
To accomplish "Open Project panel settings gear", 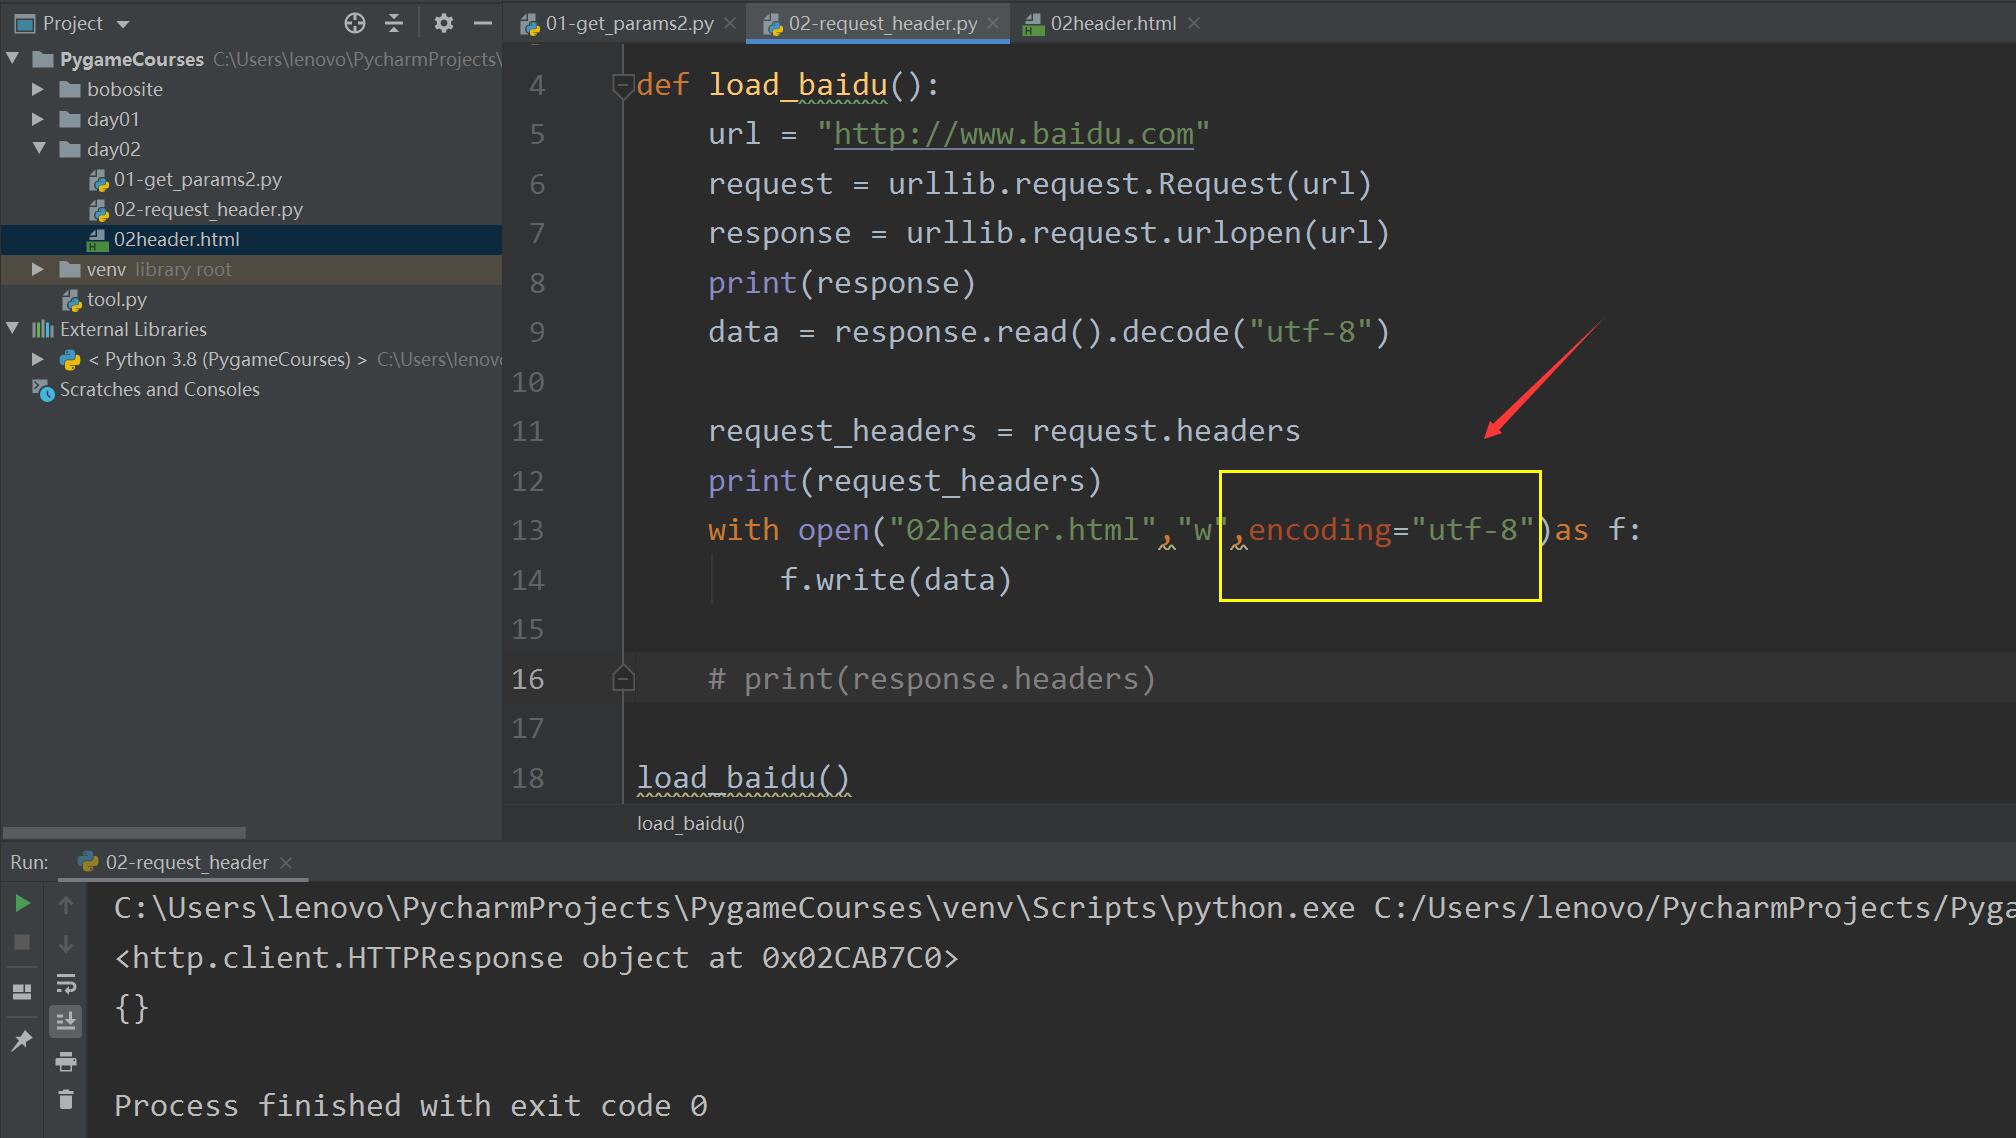I will 444,23.
